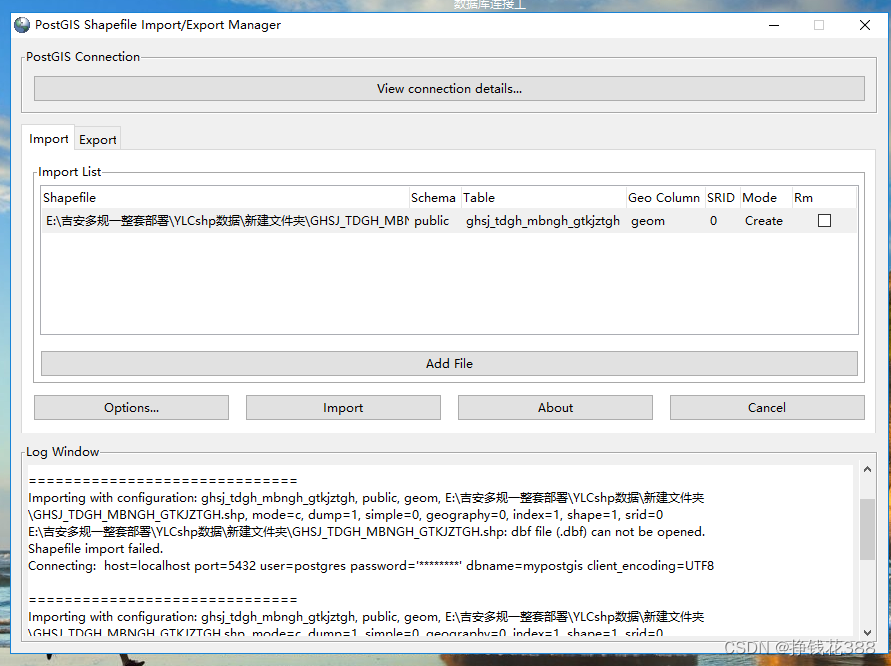Click the PostGIS globe icon in title bar

(22, 25)
